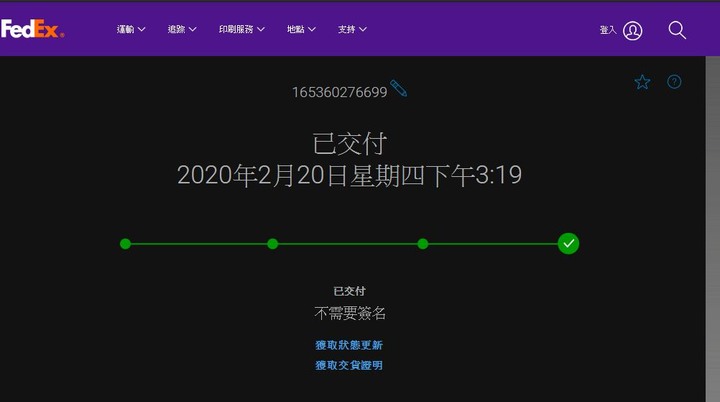Click the green delivered checkmark circle
720x402 pixels.
coord(568,243)
